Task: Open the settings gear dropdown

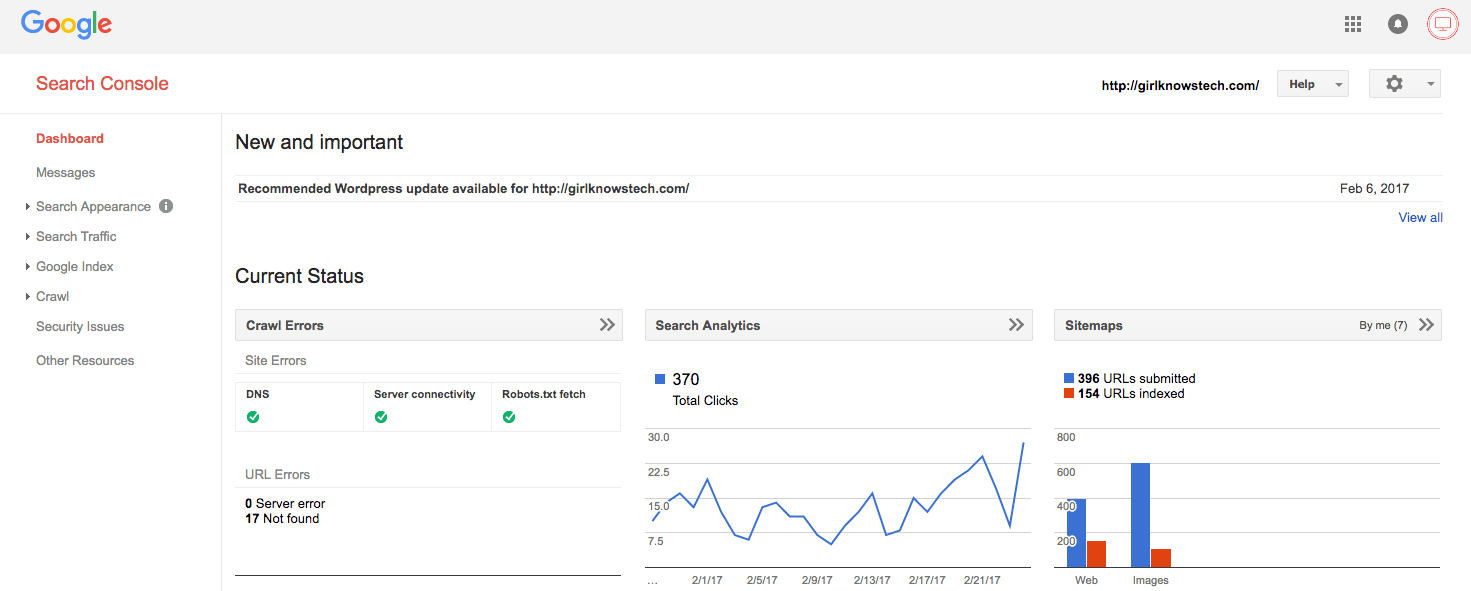Action: (1404, 84)
